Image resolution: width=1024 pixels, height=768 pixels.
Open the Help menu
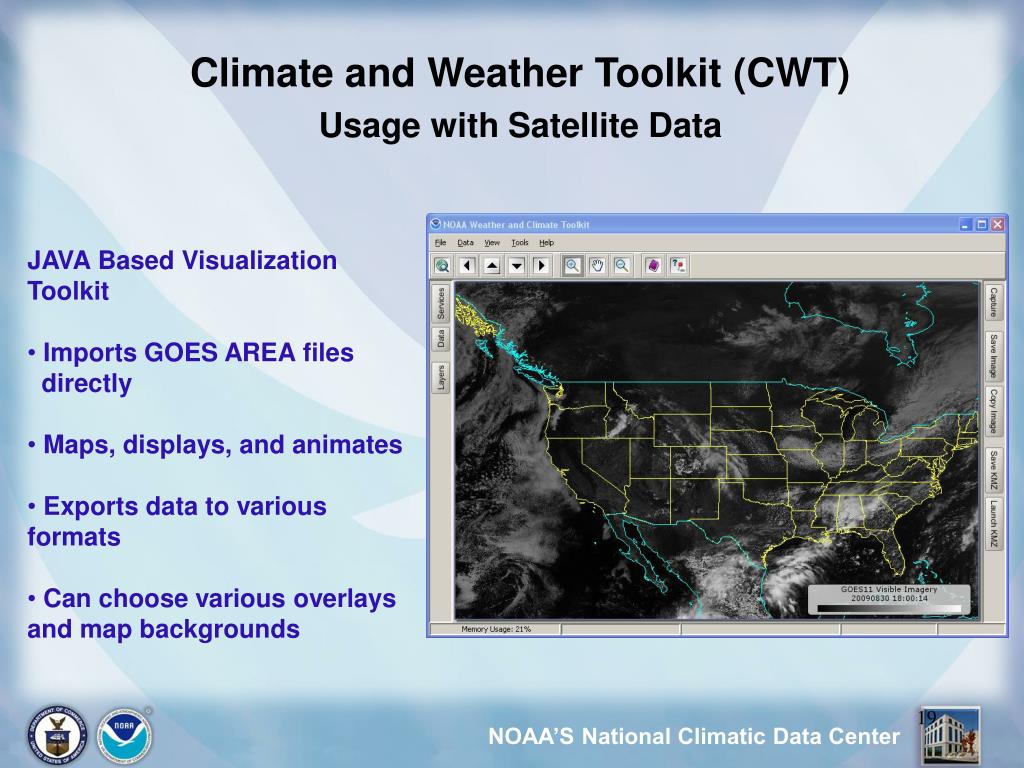tap(547, 243)
